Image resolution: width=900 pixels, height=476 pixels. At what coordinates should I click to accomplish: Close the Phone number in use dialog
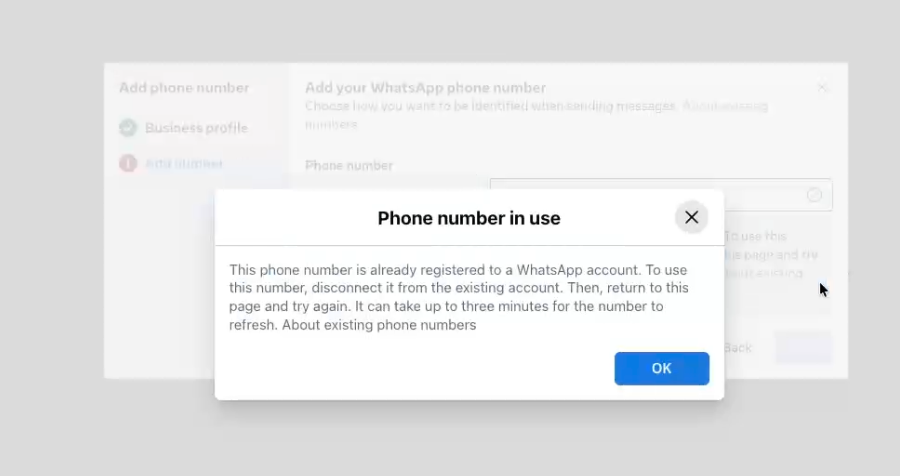click(x=692, y=217)
